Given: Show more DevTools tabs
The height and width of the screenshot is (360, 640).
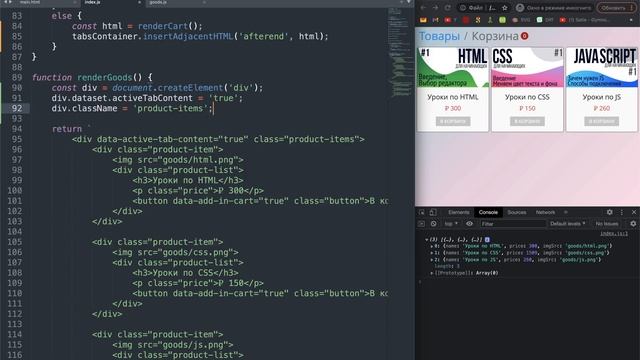Looking at the screenshot, I should pyautogui.click(x=566, y=212).
